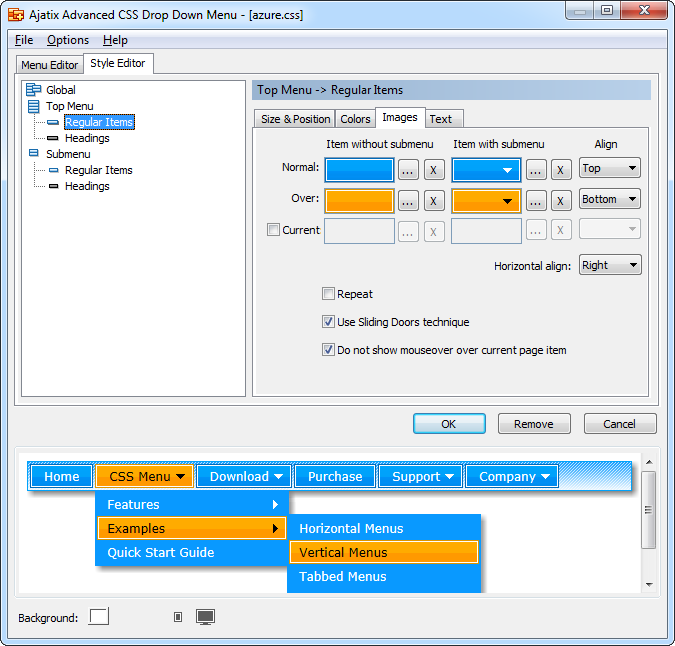Browse image for Over item with submenu
675x646 pixels.
(536, 201)
